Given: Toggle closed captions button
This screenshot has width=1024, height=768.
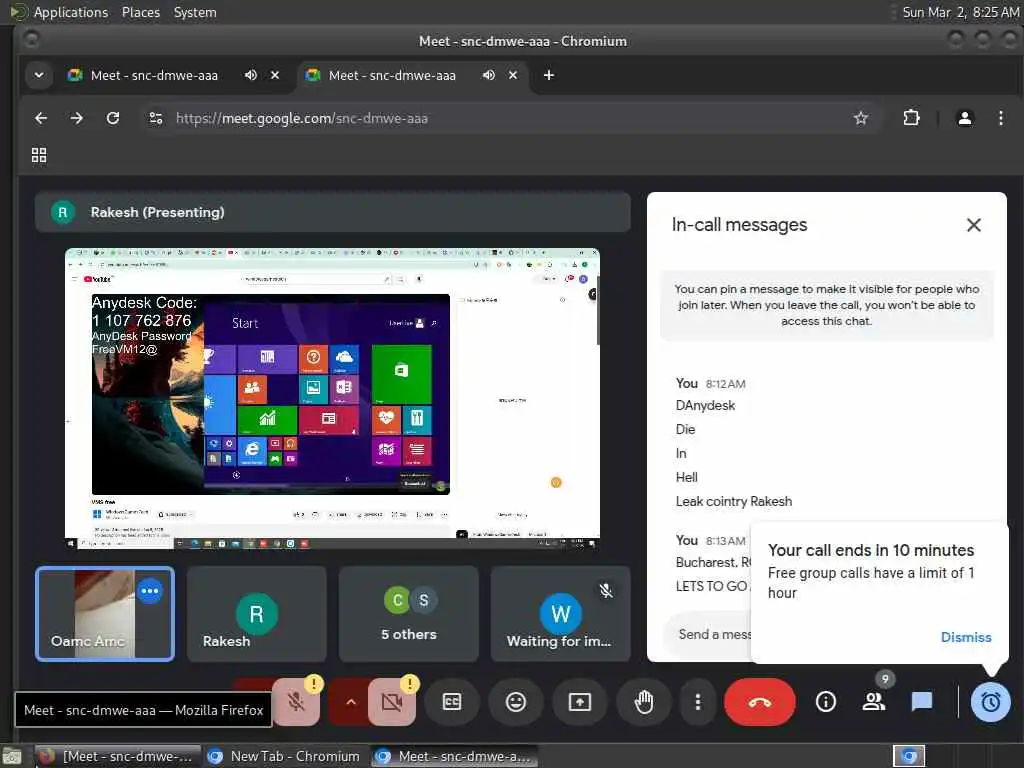Looking at the screenshot, I should [x=451, y=702].
